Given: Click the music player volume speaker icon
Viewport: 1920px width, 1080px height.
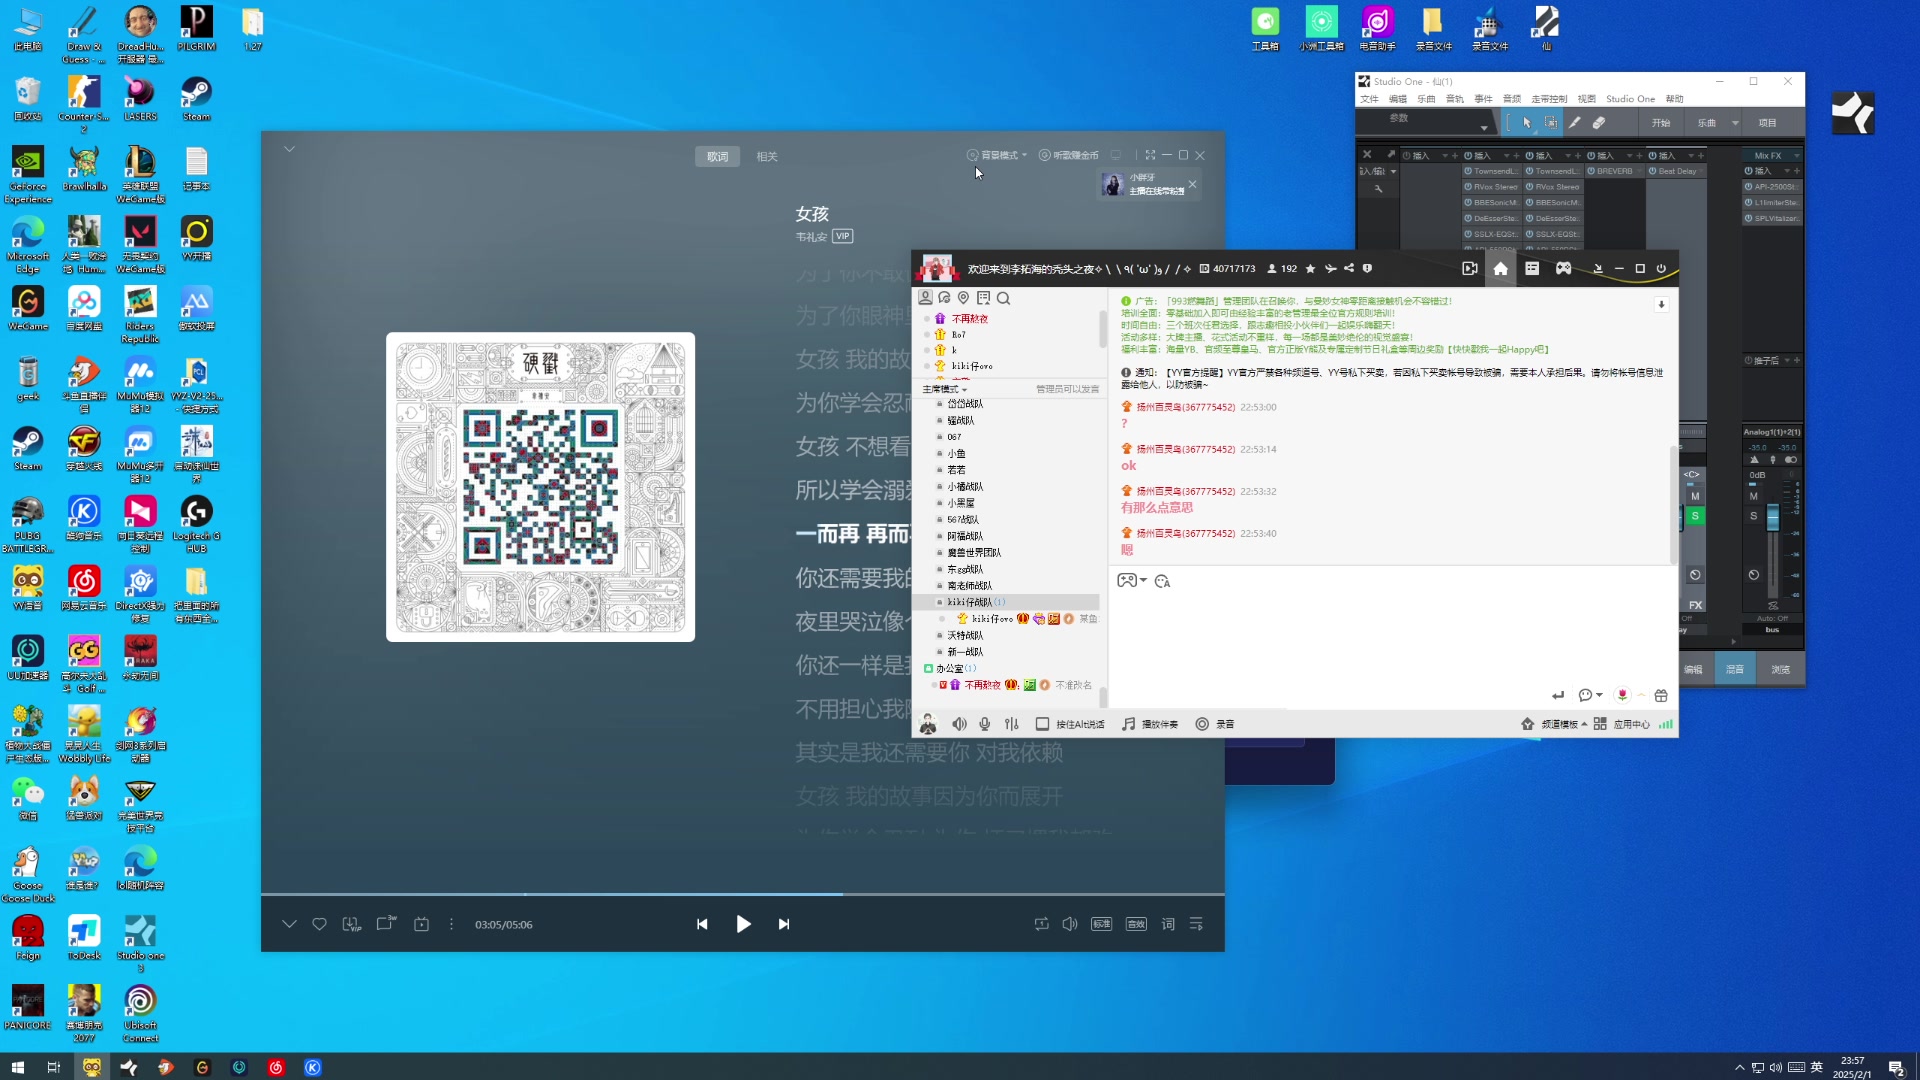Looking at the screenshot, I should pyautogui.click(x=1069, y=924).
